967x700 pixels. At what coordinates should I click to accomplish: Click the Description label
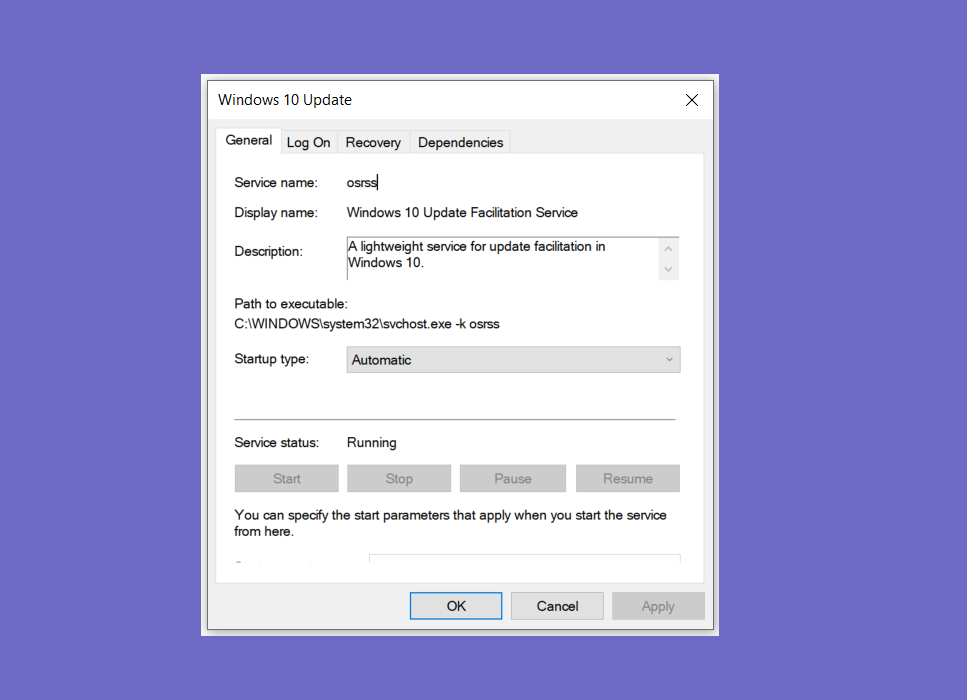[268, 252]
